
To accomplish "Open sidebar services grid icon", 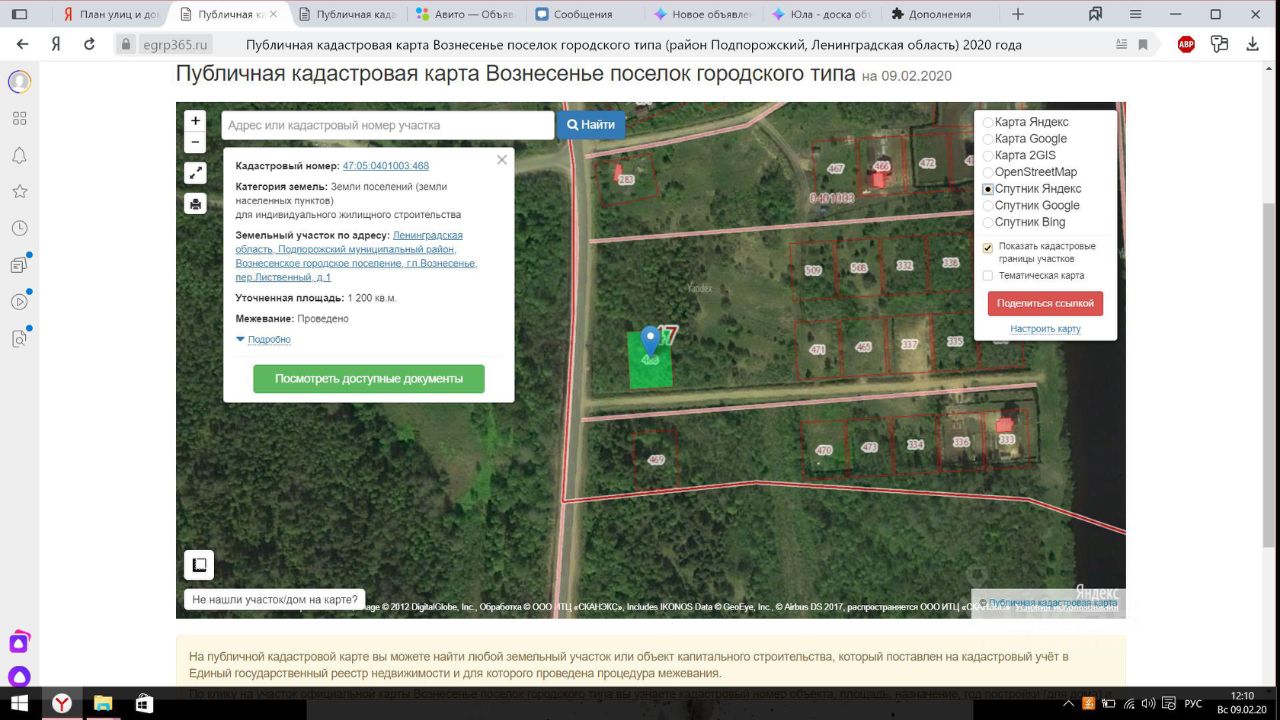I will pos(19,118).
